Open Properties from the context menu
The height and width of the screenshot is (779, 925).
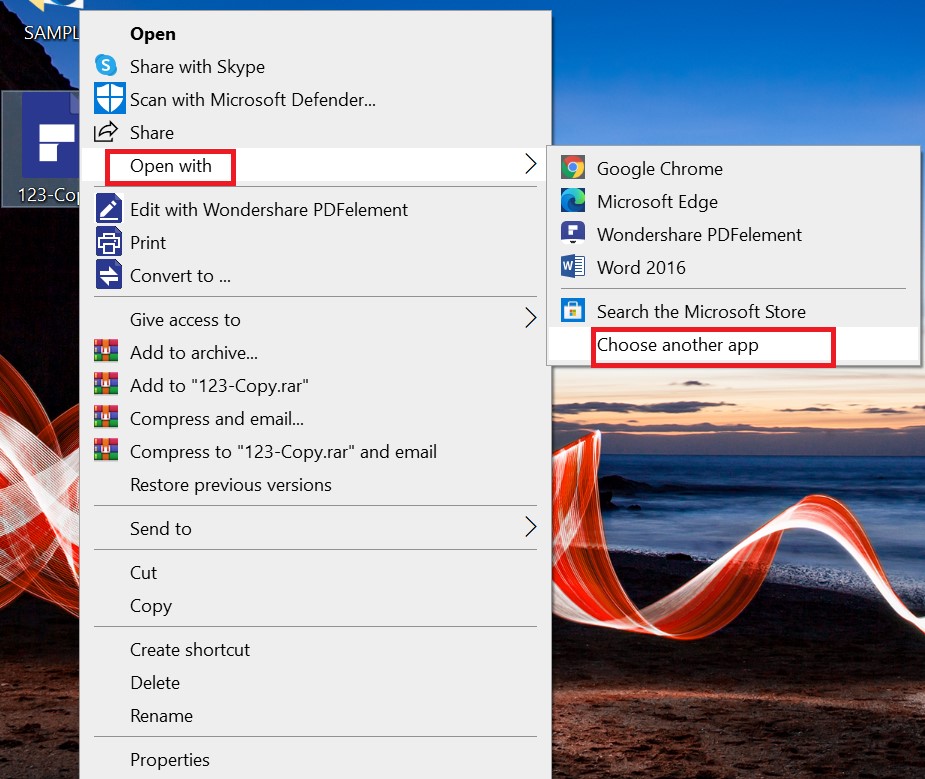coord(170,760)
